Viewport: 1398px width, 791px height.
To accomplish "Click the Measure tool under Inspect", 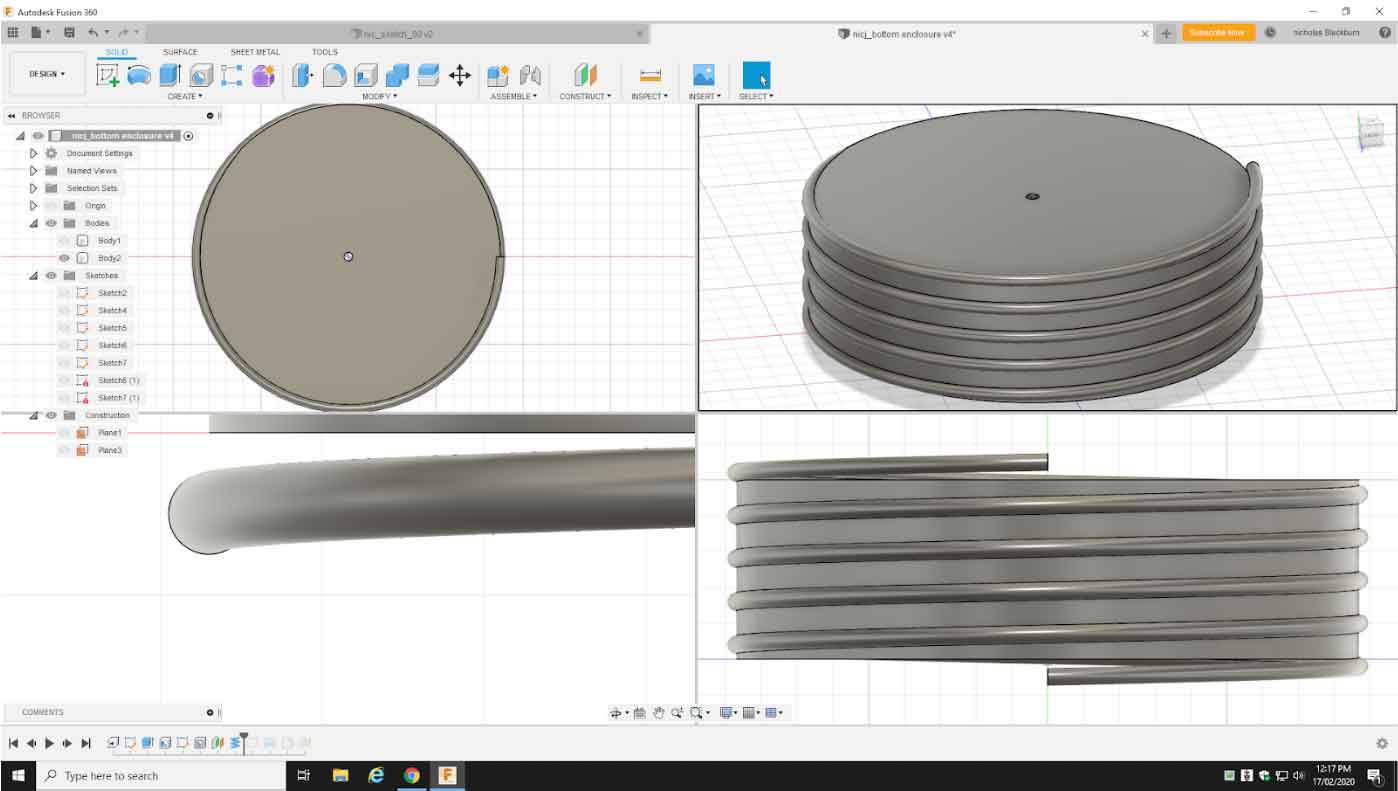I will pos(650,75).
